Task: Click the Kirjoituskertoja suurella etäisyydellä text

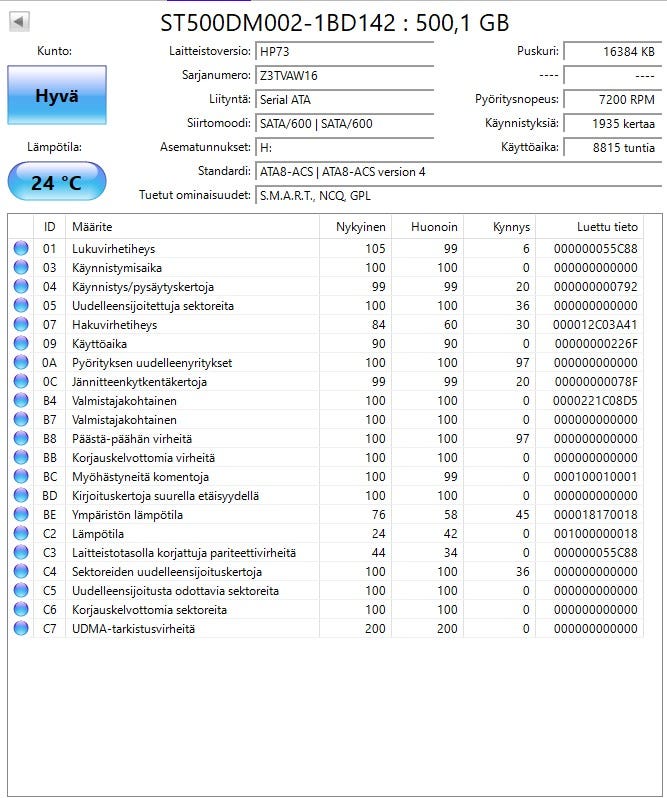Action: point(165,496)
